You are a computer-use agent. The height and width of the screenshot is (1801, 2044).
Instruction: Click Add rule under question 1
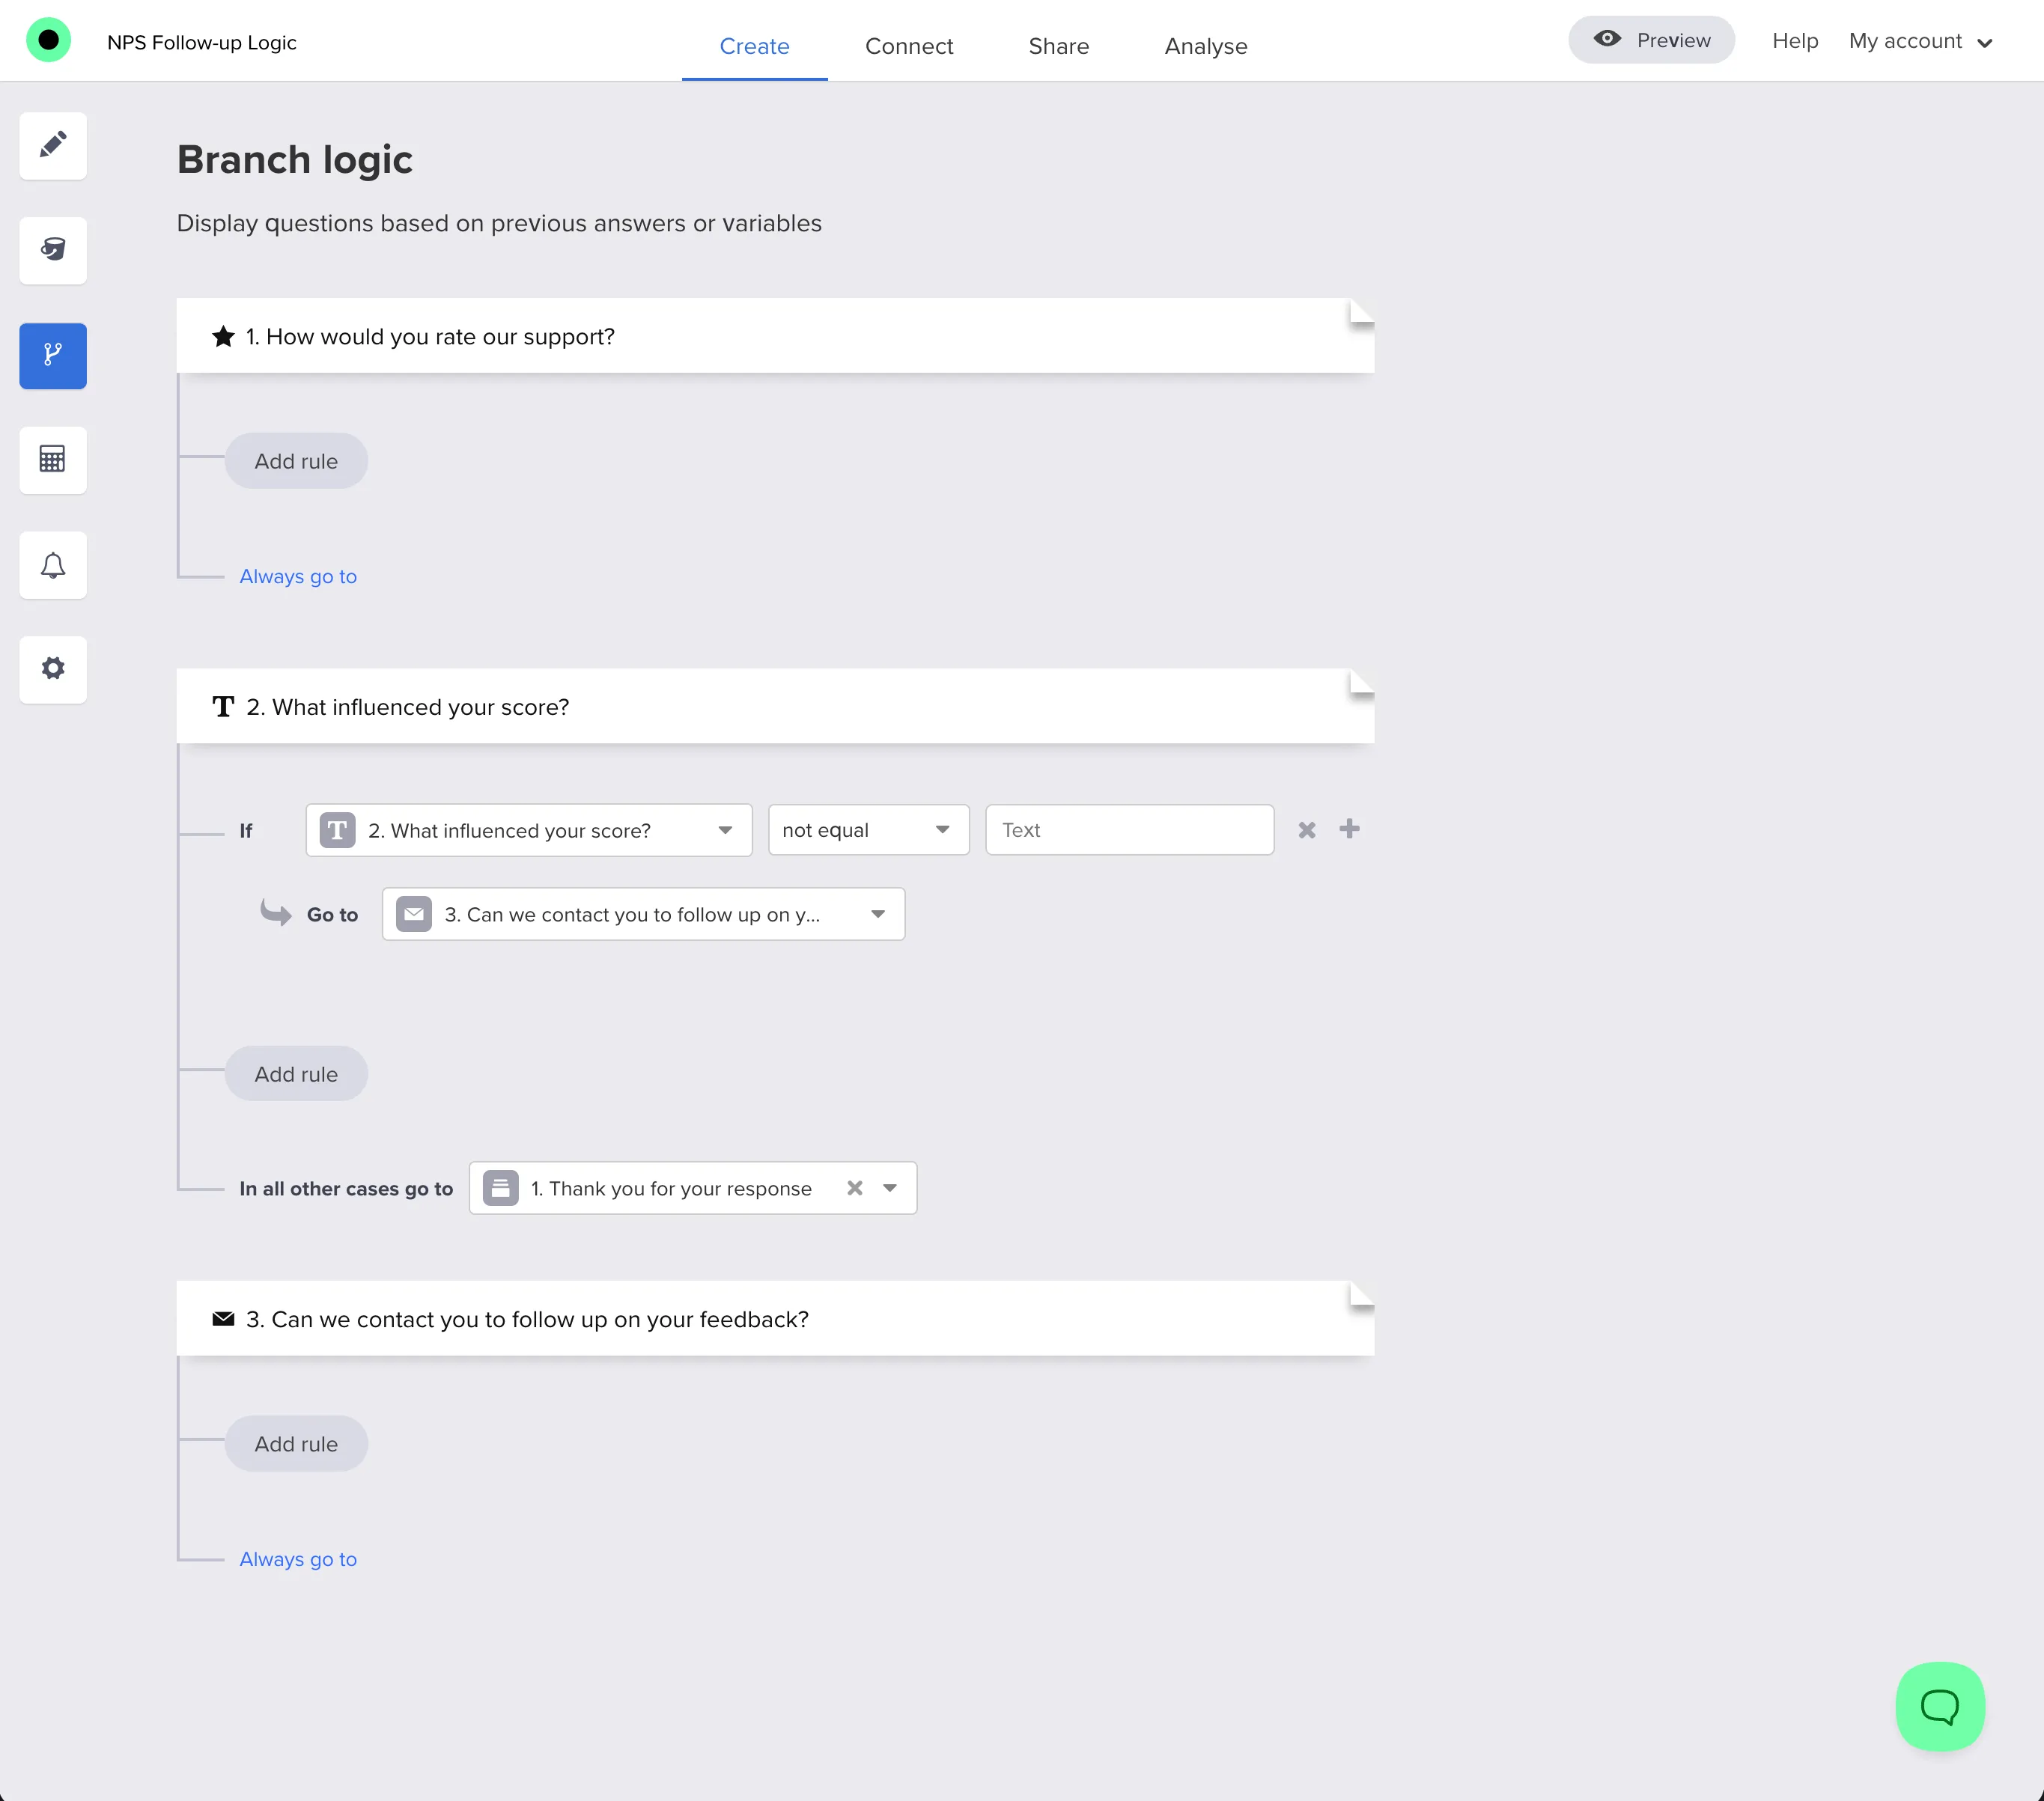click(296, 461)
